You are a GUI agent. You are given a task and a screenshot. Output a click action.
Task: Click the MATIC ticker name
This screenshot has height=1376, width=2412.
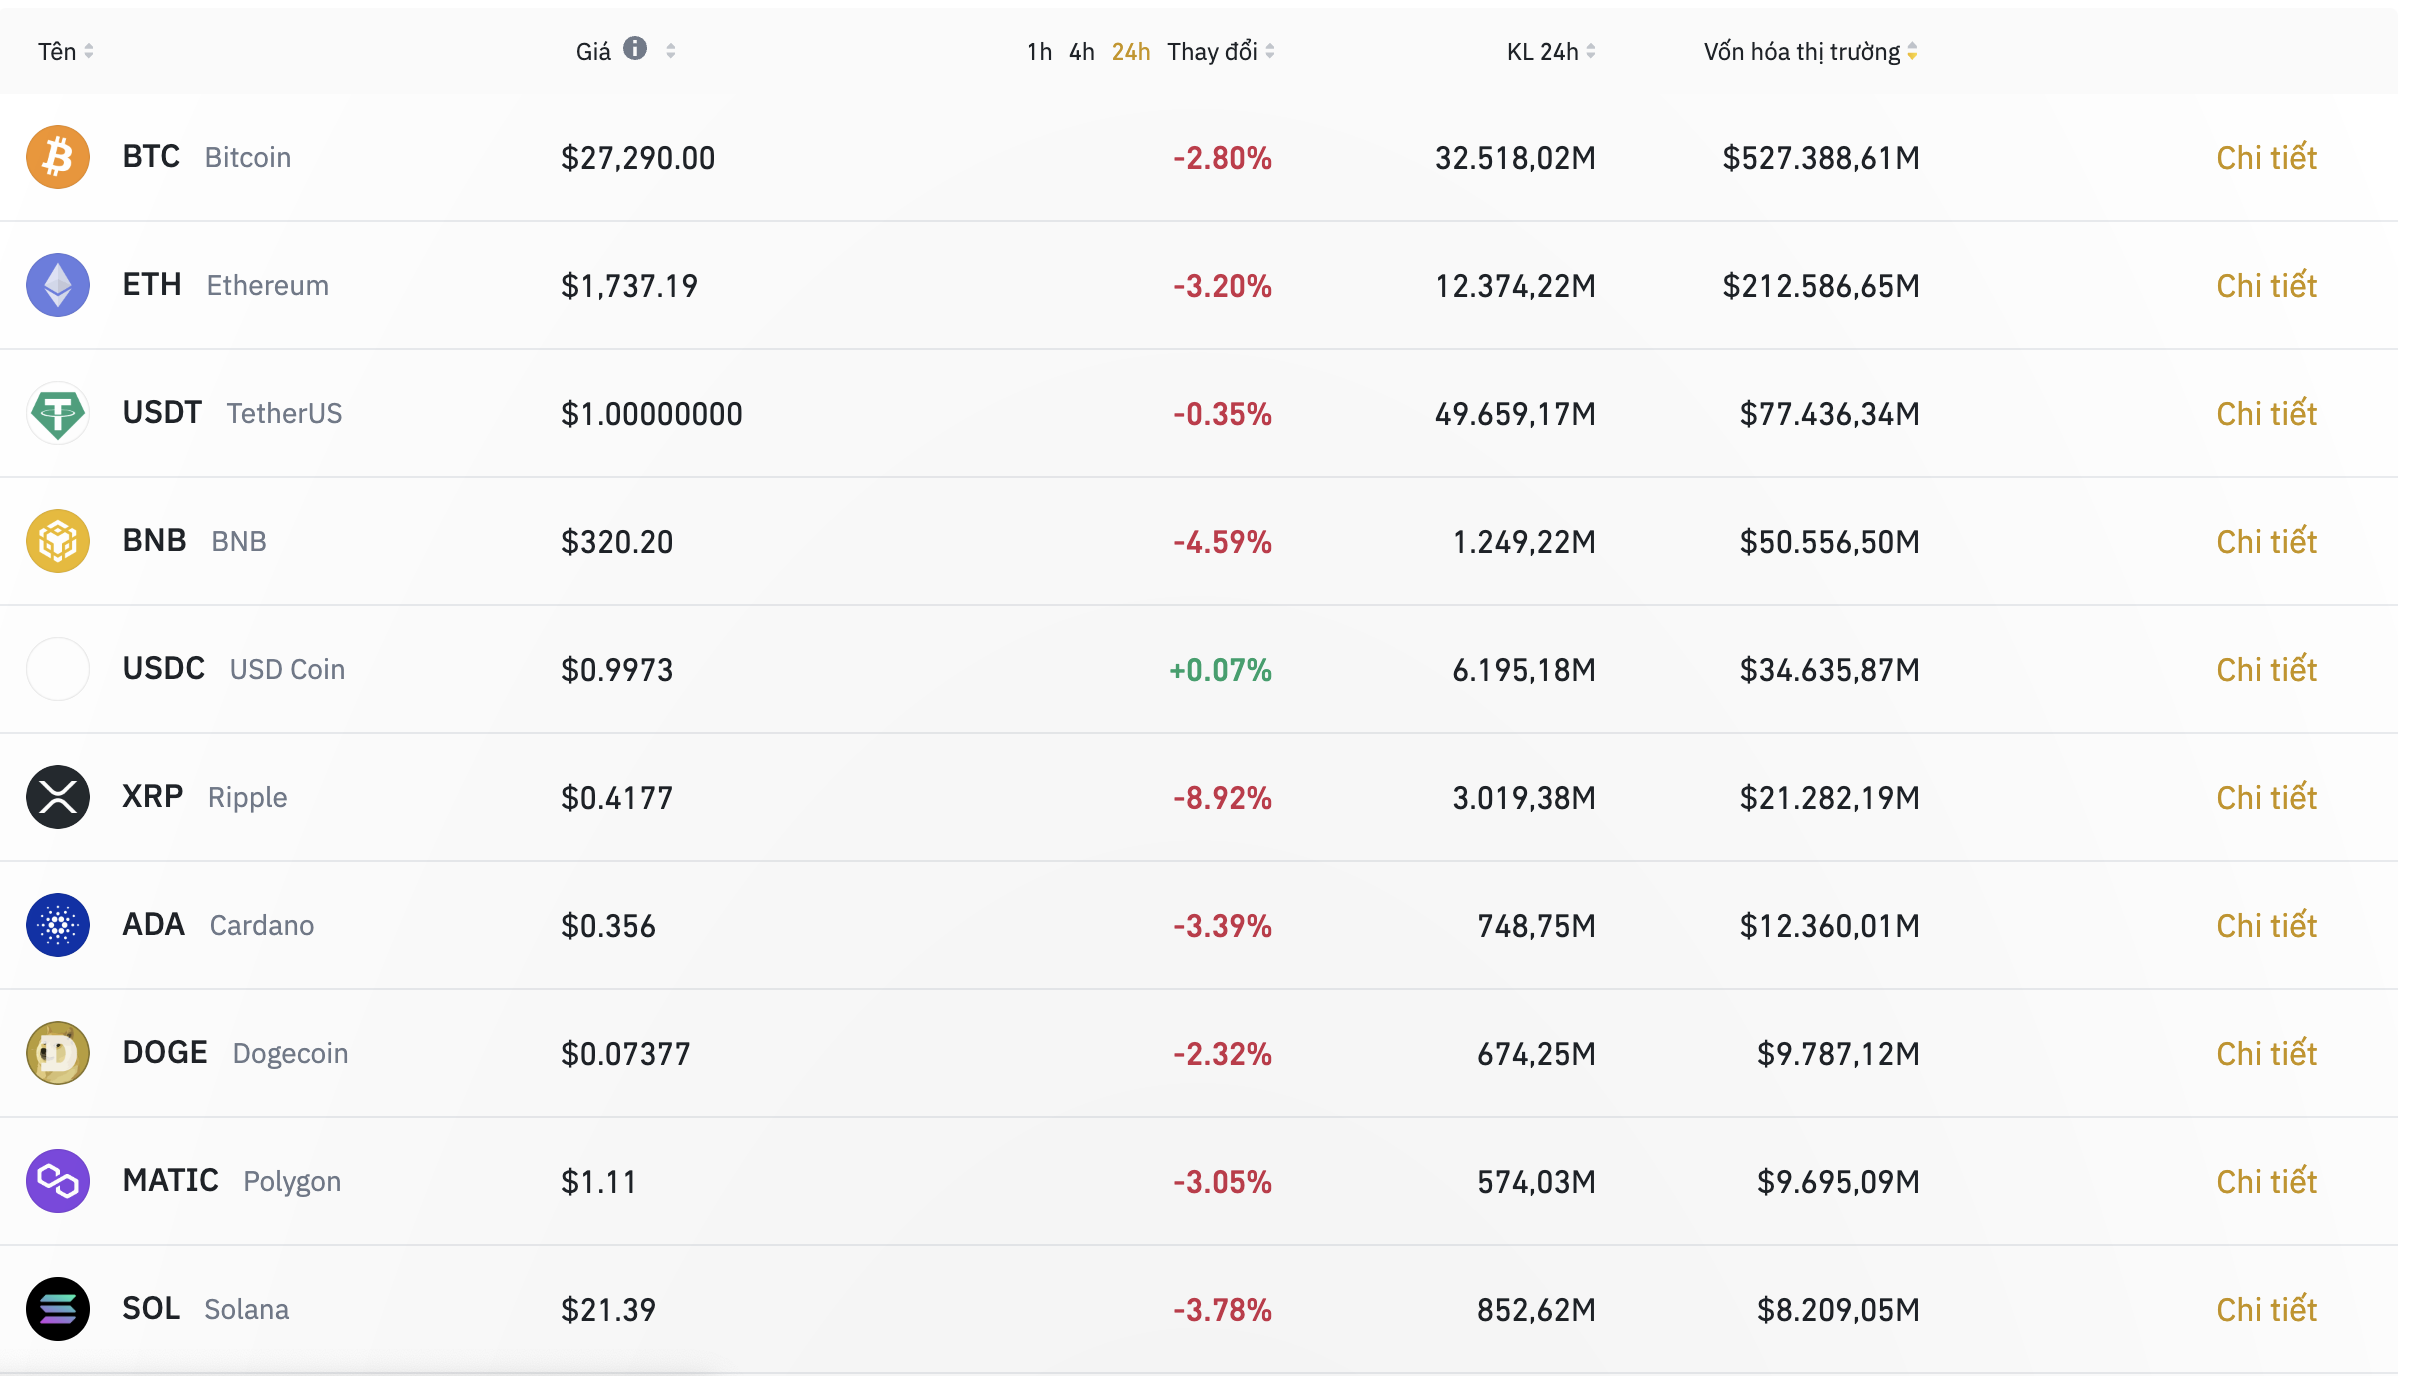coord(170,1180)
